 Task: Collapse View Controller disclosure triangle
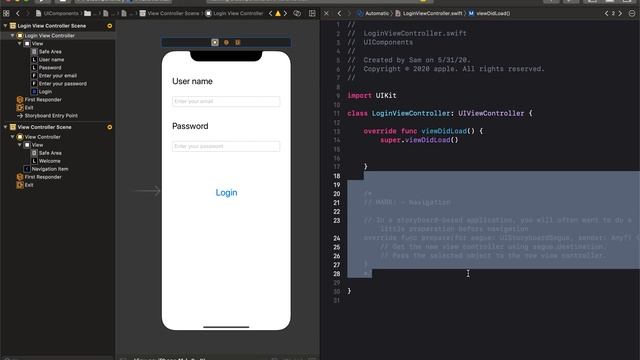(x=12, y=137)
